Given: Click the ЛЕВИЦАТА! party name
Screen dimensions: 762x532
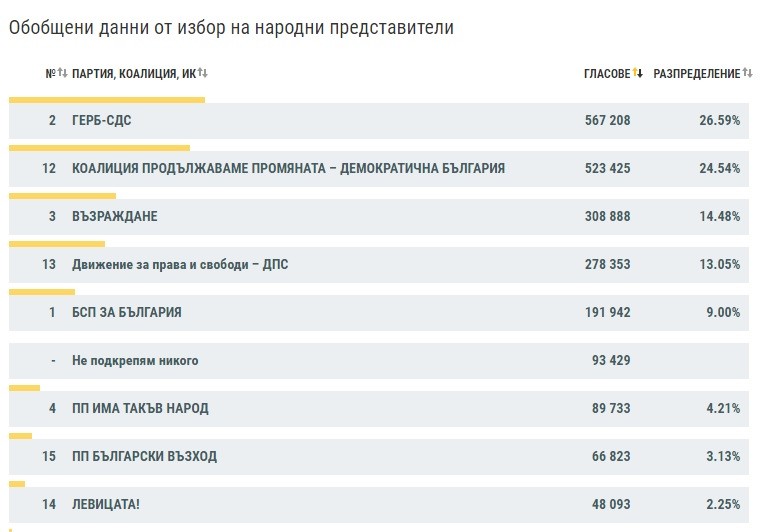Looking at the screenshot, I should tap(106, 504).
